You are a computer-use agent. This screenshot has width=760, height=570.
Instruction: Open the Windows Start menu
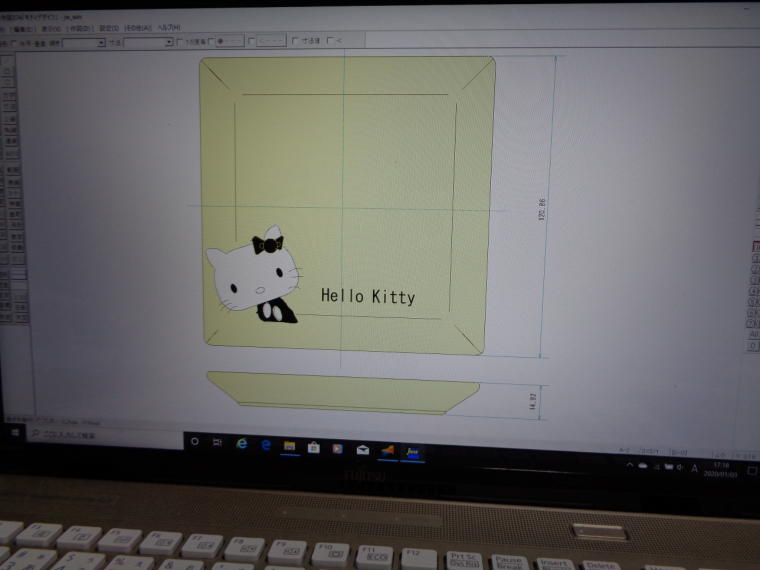tap(15, 432)
